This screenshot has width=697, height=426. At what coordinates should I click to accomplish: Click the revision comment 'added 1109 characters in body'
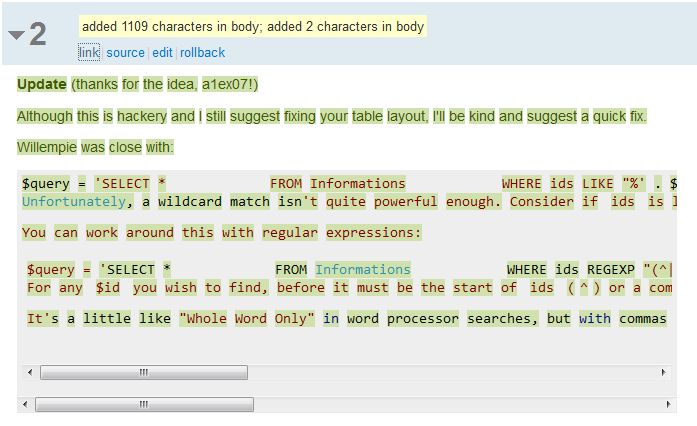pyautogui.click(x=170, y=27)
